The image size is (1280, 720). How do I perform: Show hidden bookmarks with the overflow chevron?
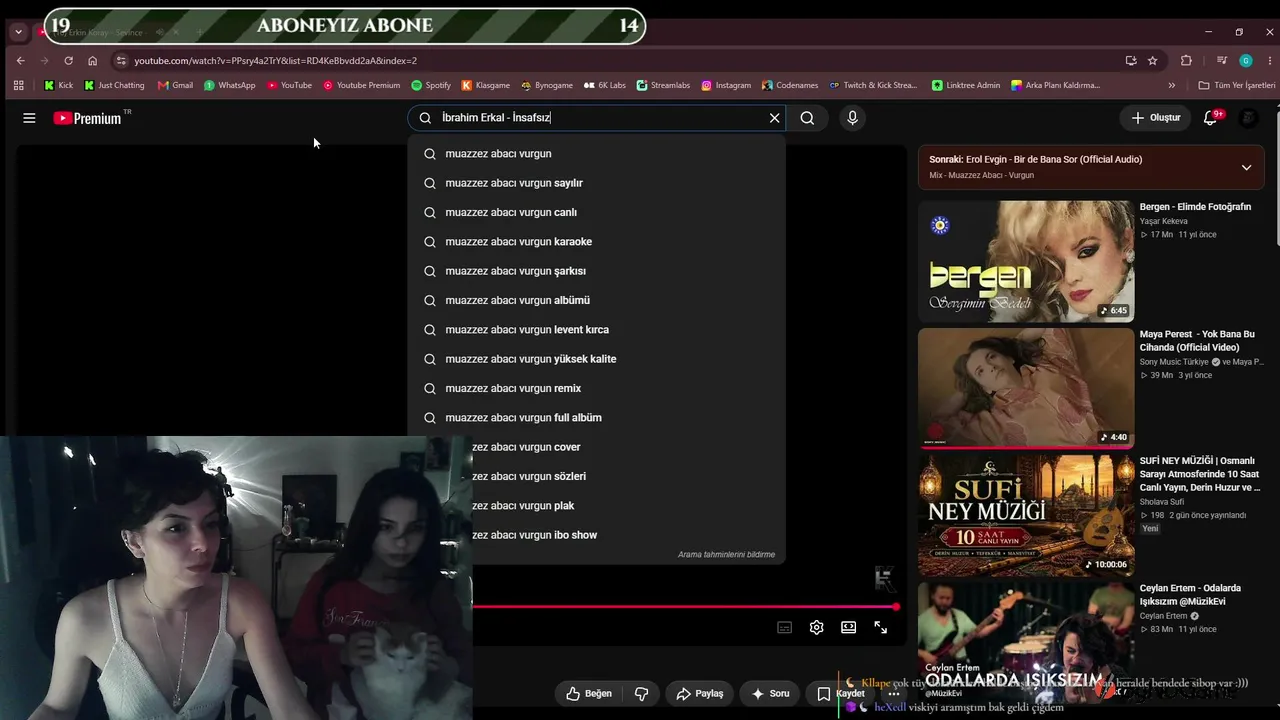pos(1172,86)
